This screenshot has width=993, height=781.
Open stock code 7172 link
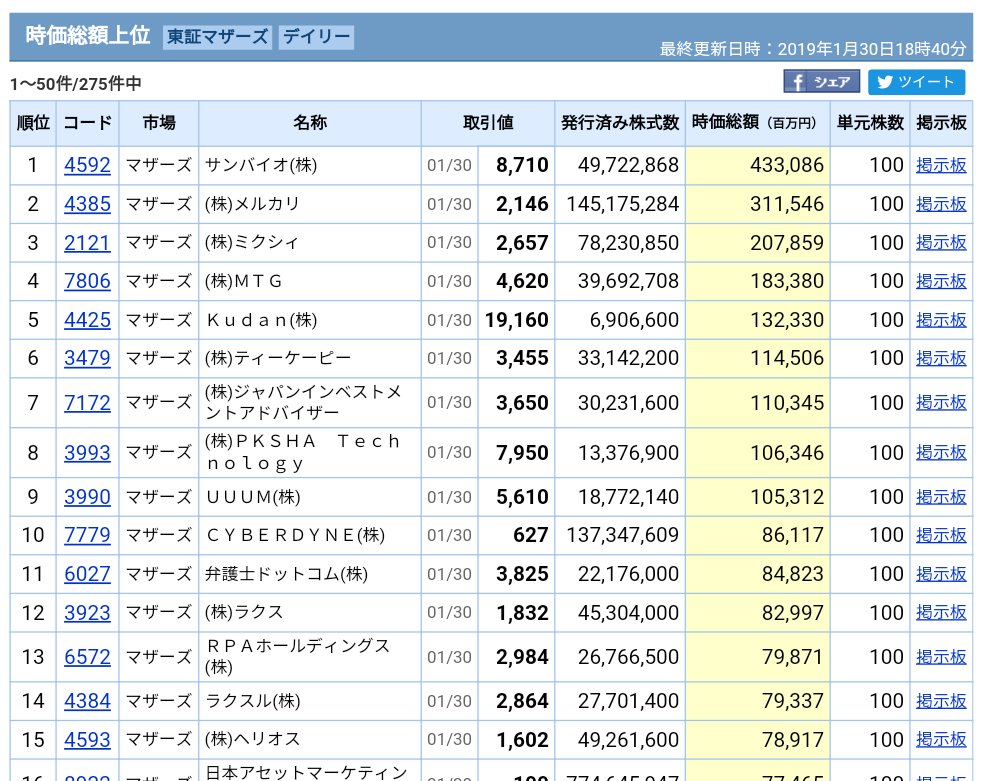87,403
